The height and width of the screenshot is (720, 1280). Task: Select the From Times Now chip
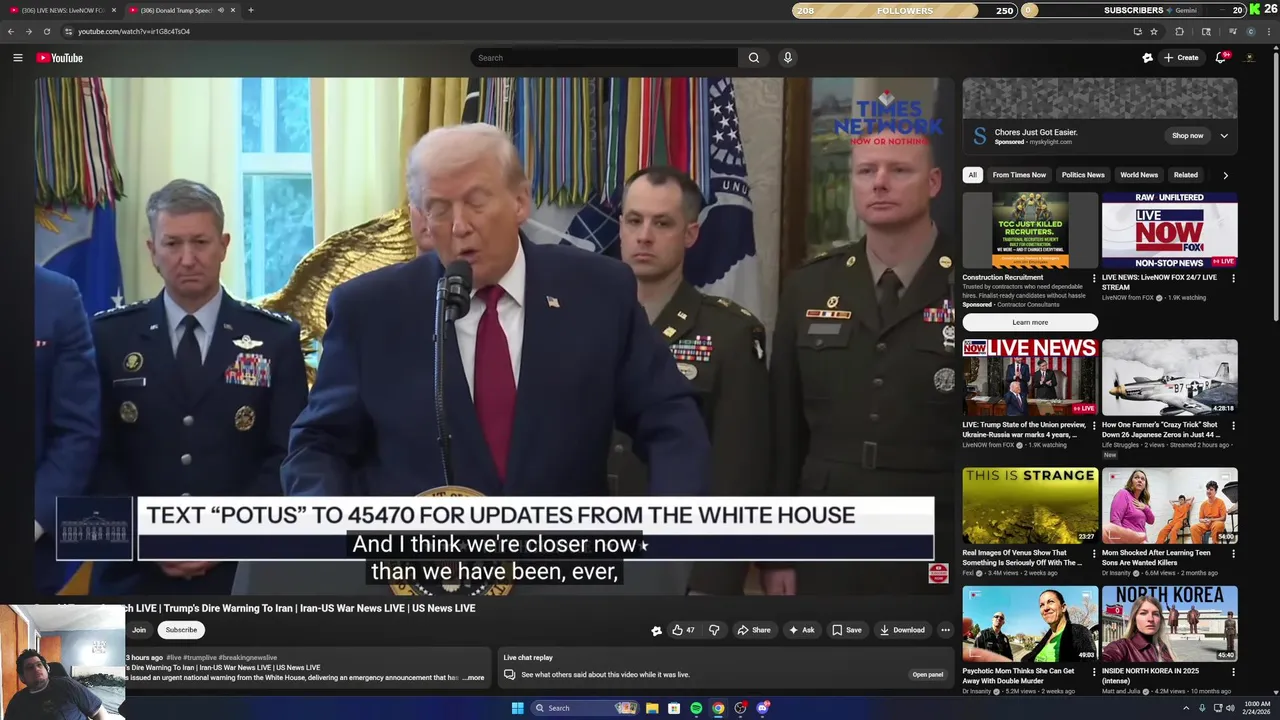point(1019,175)
